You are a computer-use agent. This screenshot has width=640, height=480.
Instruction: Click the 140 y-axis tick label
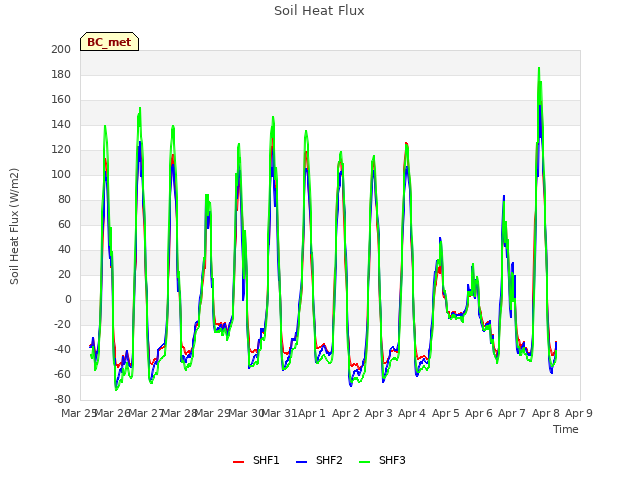tap(61, 124)
